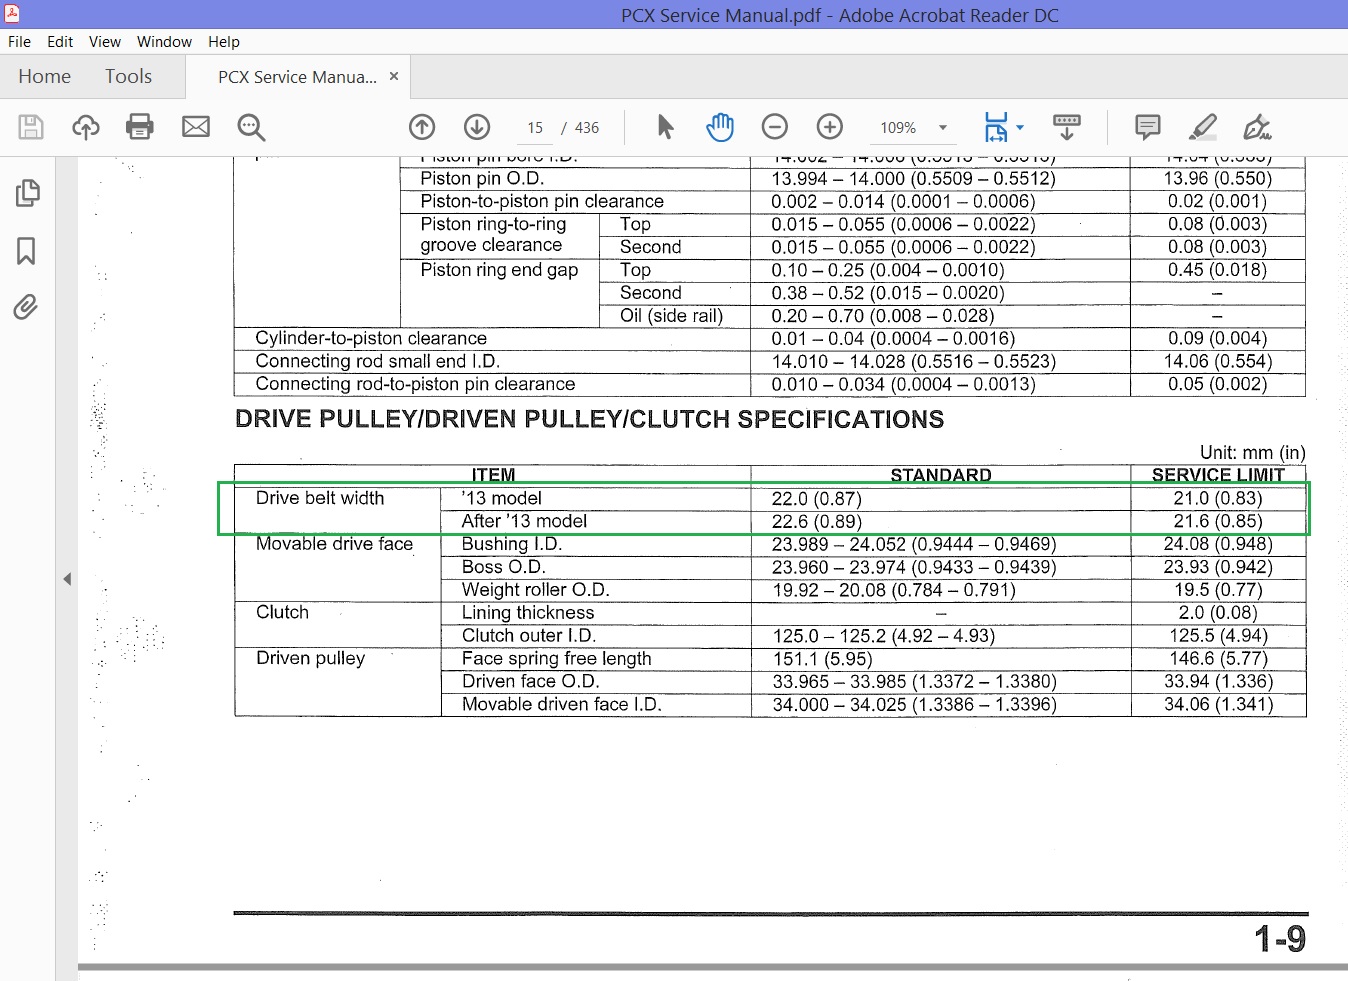Select the highlighter pen tool
This screenshot has height=981, width=1348.
pos(1203,127)
